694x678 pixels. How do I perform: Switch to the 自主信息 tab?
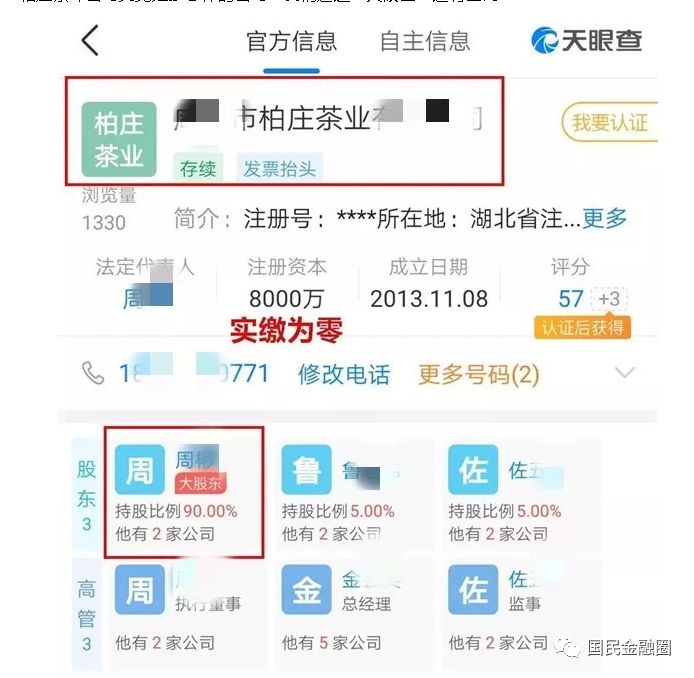425,41
